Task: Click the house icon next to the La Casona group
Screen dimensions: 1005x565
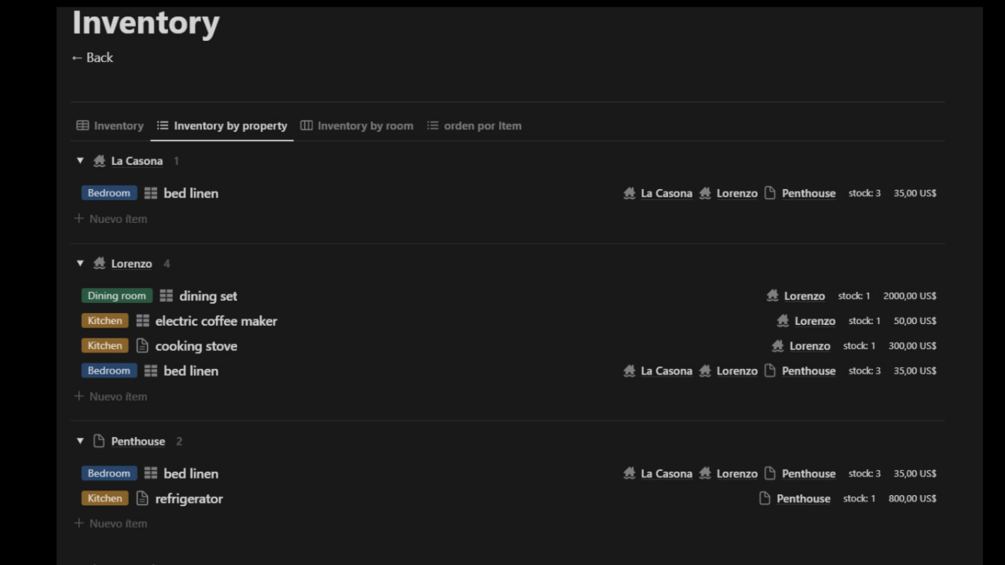Action: click(99, 161)
